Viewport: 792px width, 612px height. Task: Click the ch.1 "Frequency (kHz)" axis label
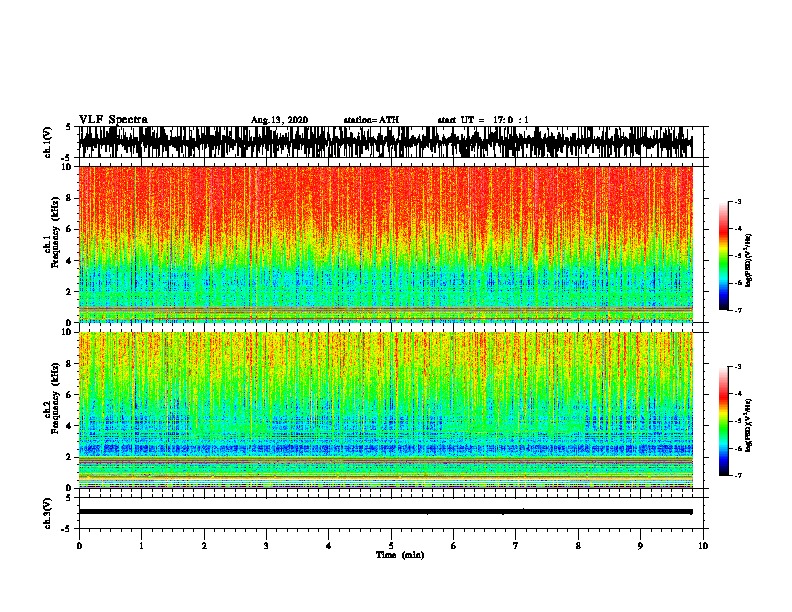pos(55,232)
